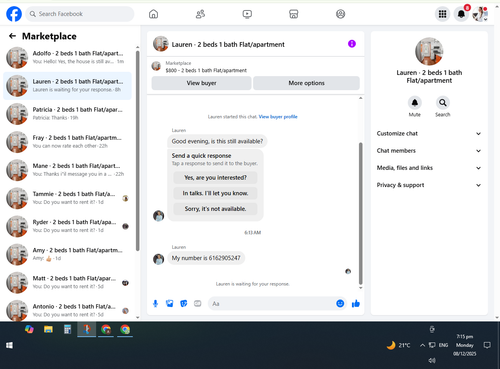Search in conversation with the magnifier icon
Screen dimensions: 500x369
pyautogui.click(x=443, y=103)
